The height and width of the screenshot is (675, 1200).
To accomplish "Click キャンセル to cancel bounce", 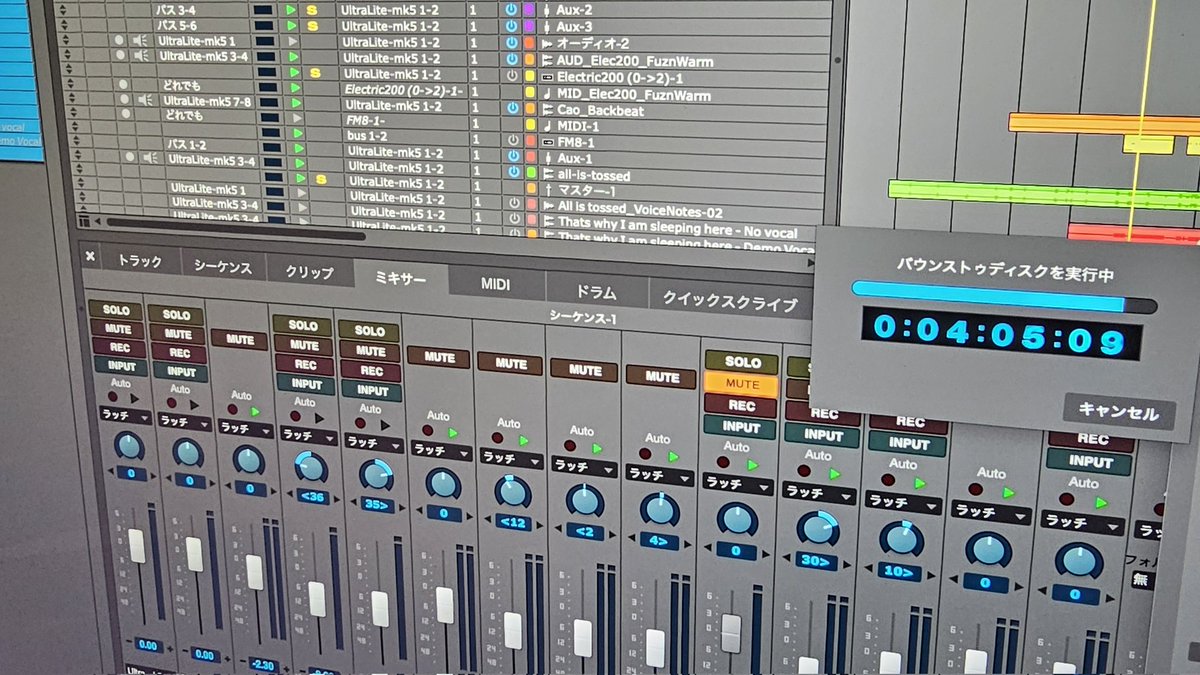I will [1119, 412].
